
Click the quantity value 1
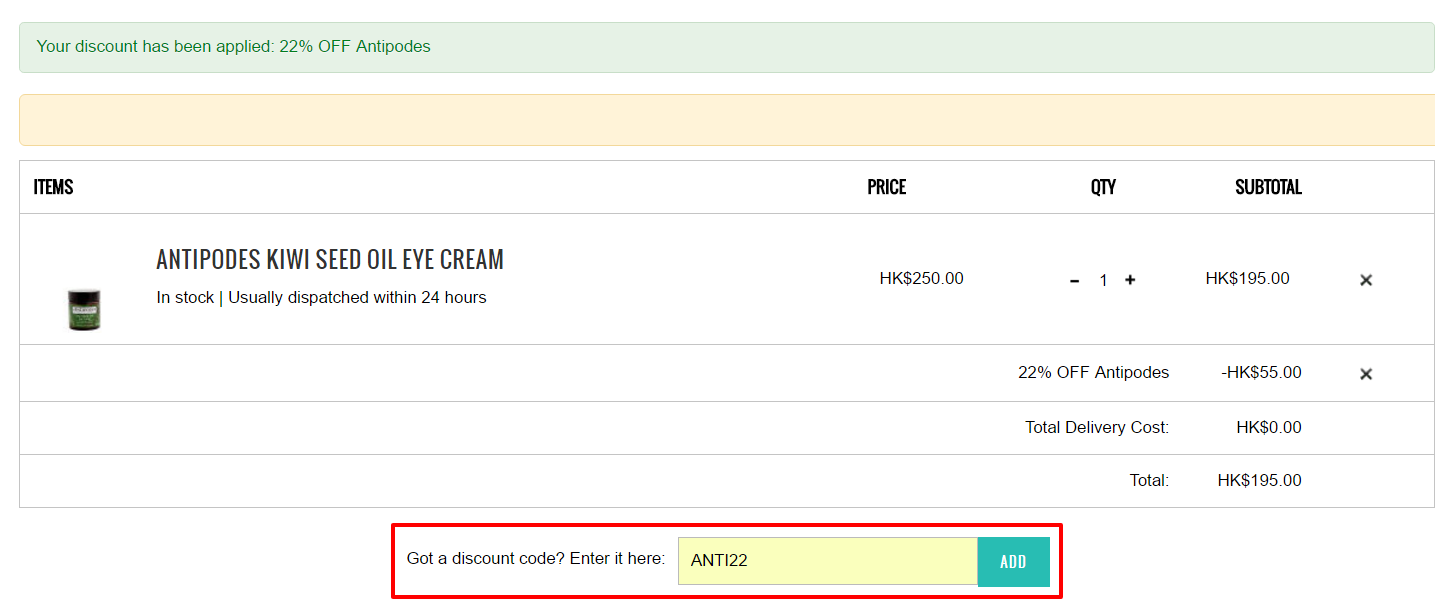1103,281
